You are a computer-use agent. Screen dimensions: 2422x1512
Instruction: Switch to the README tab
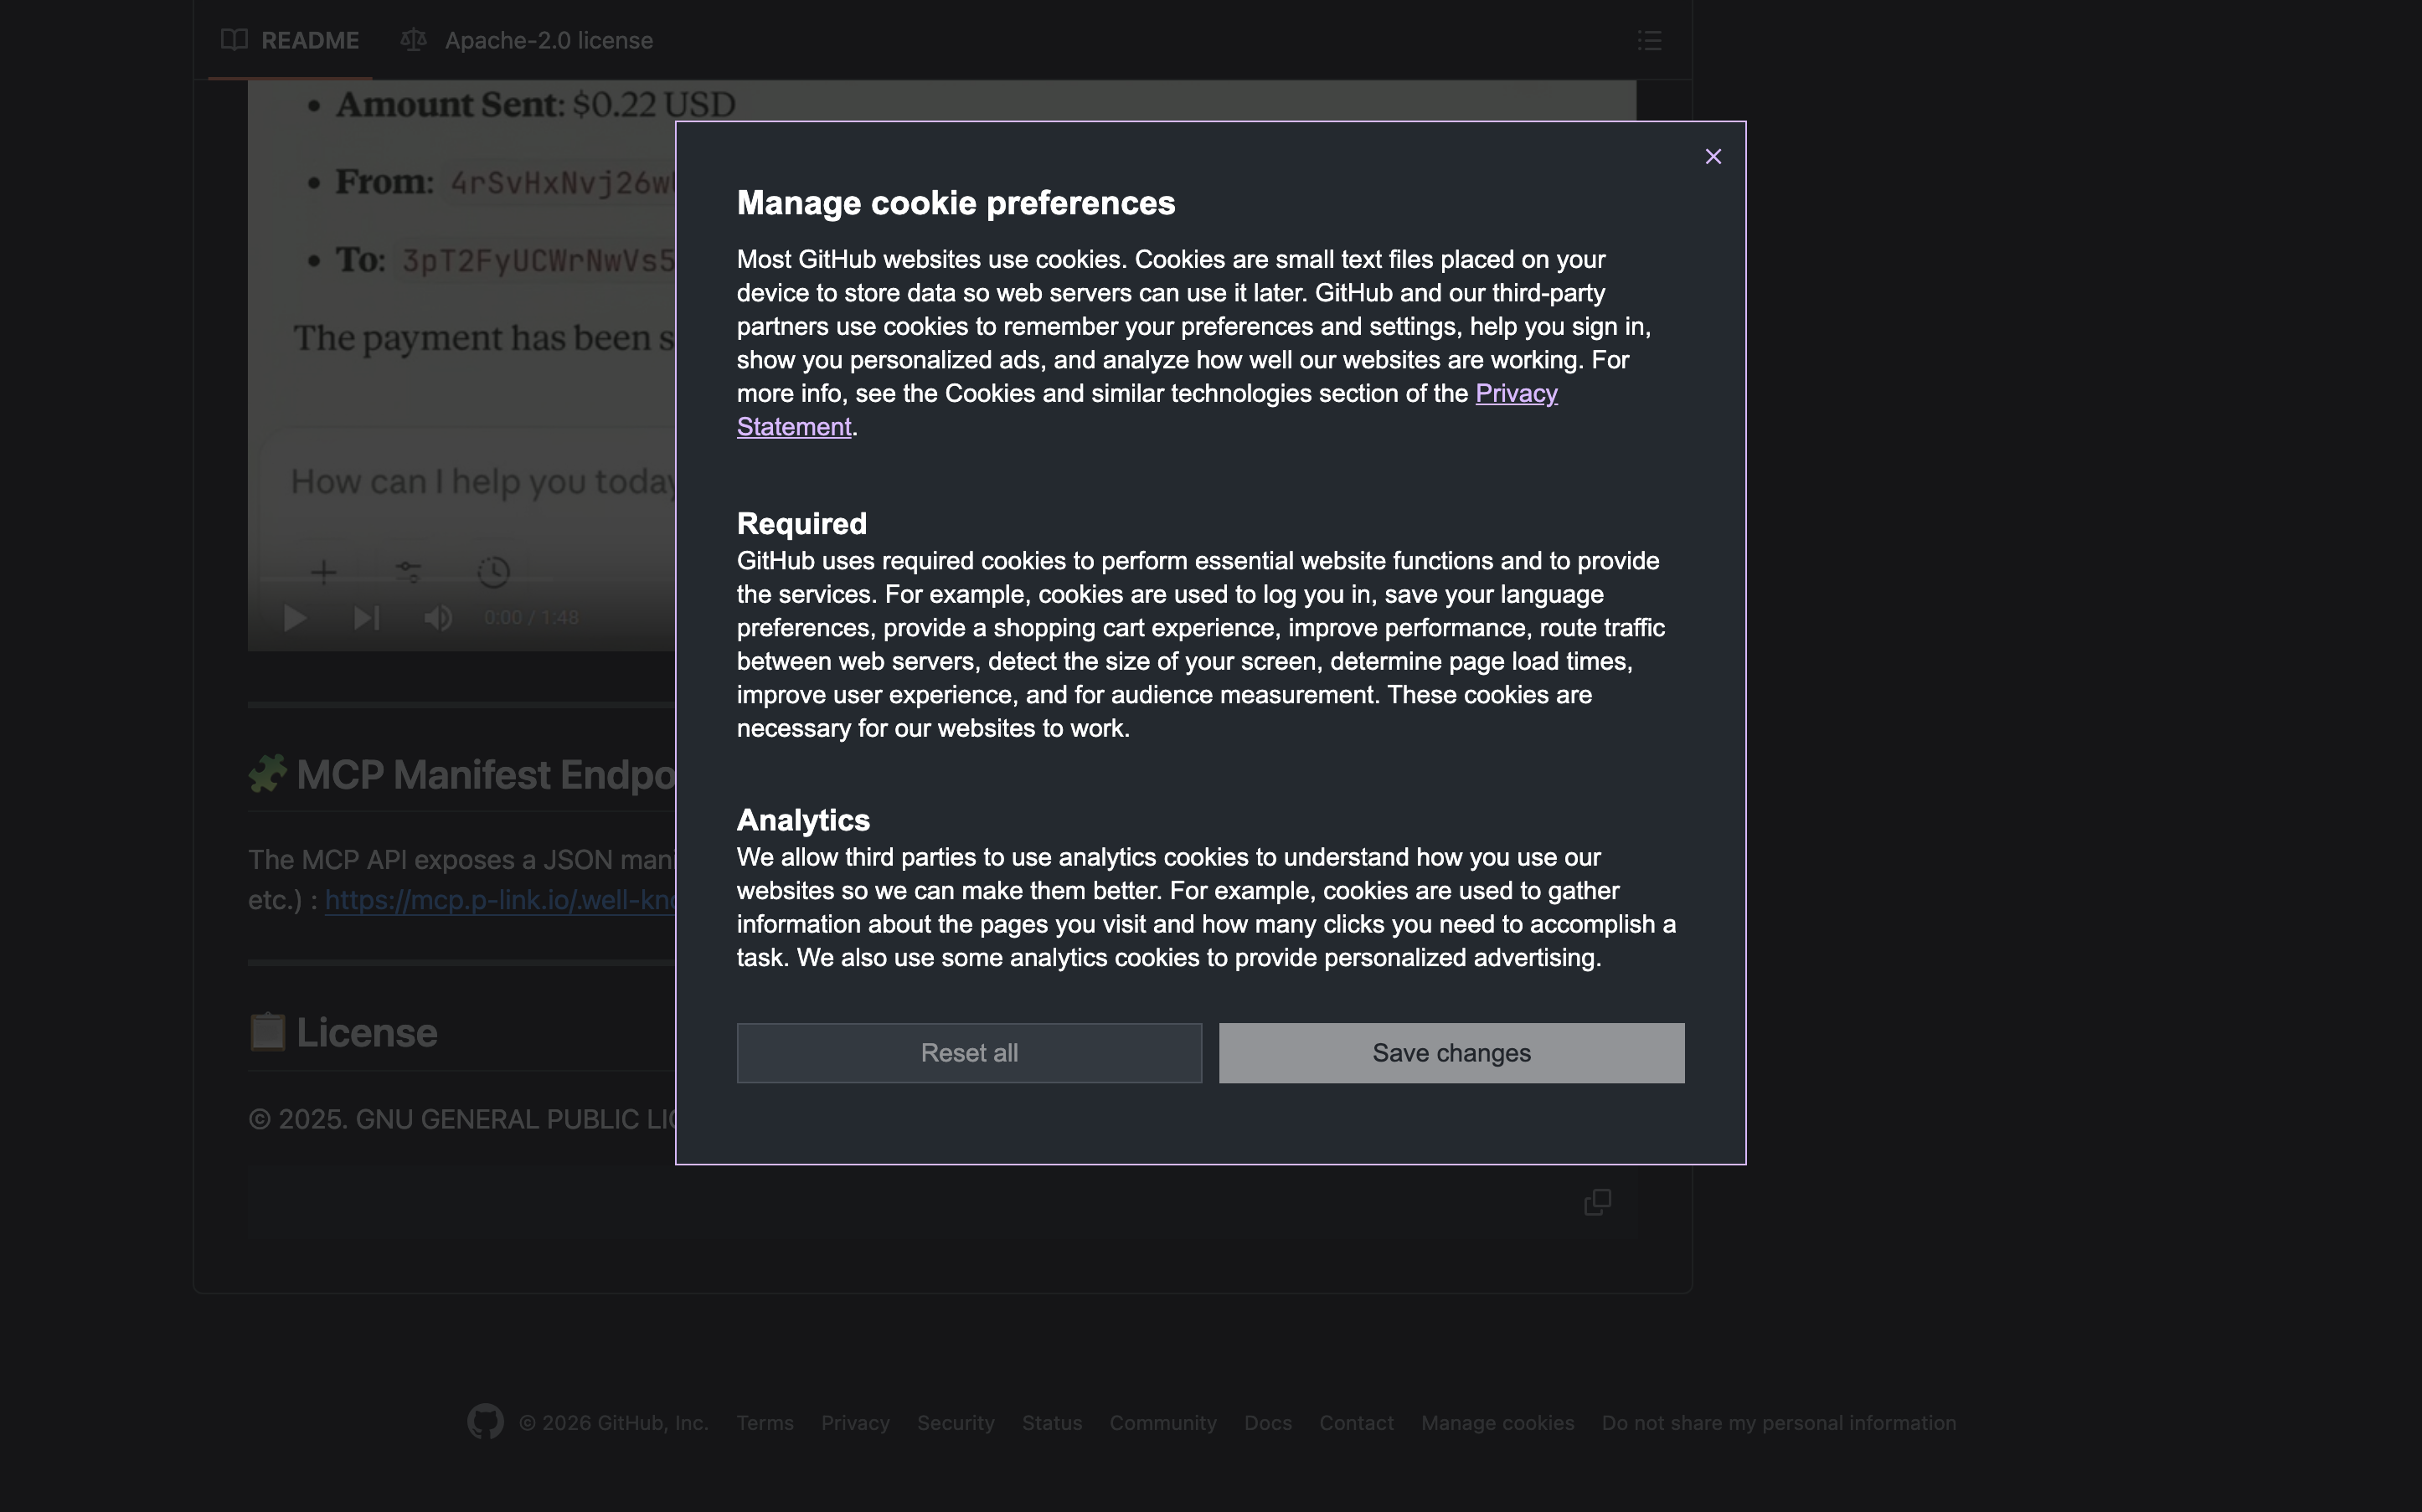(290, 41)
